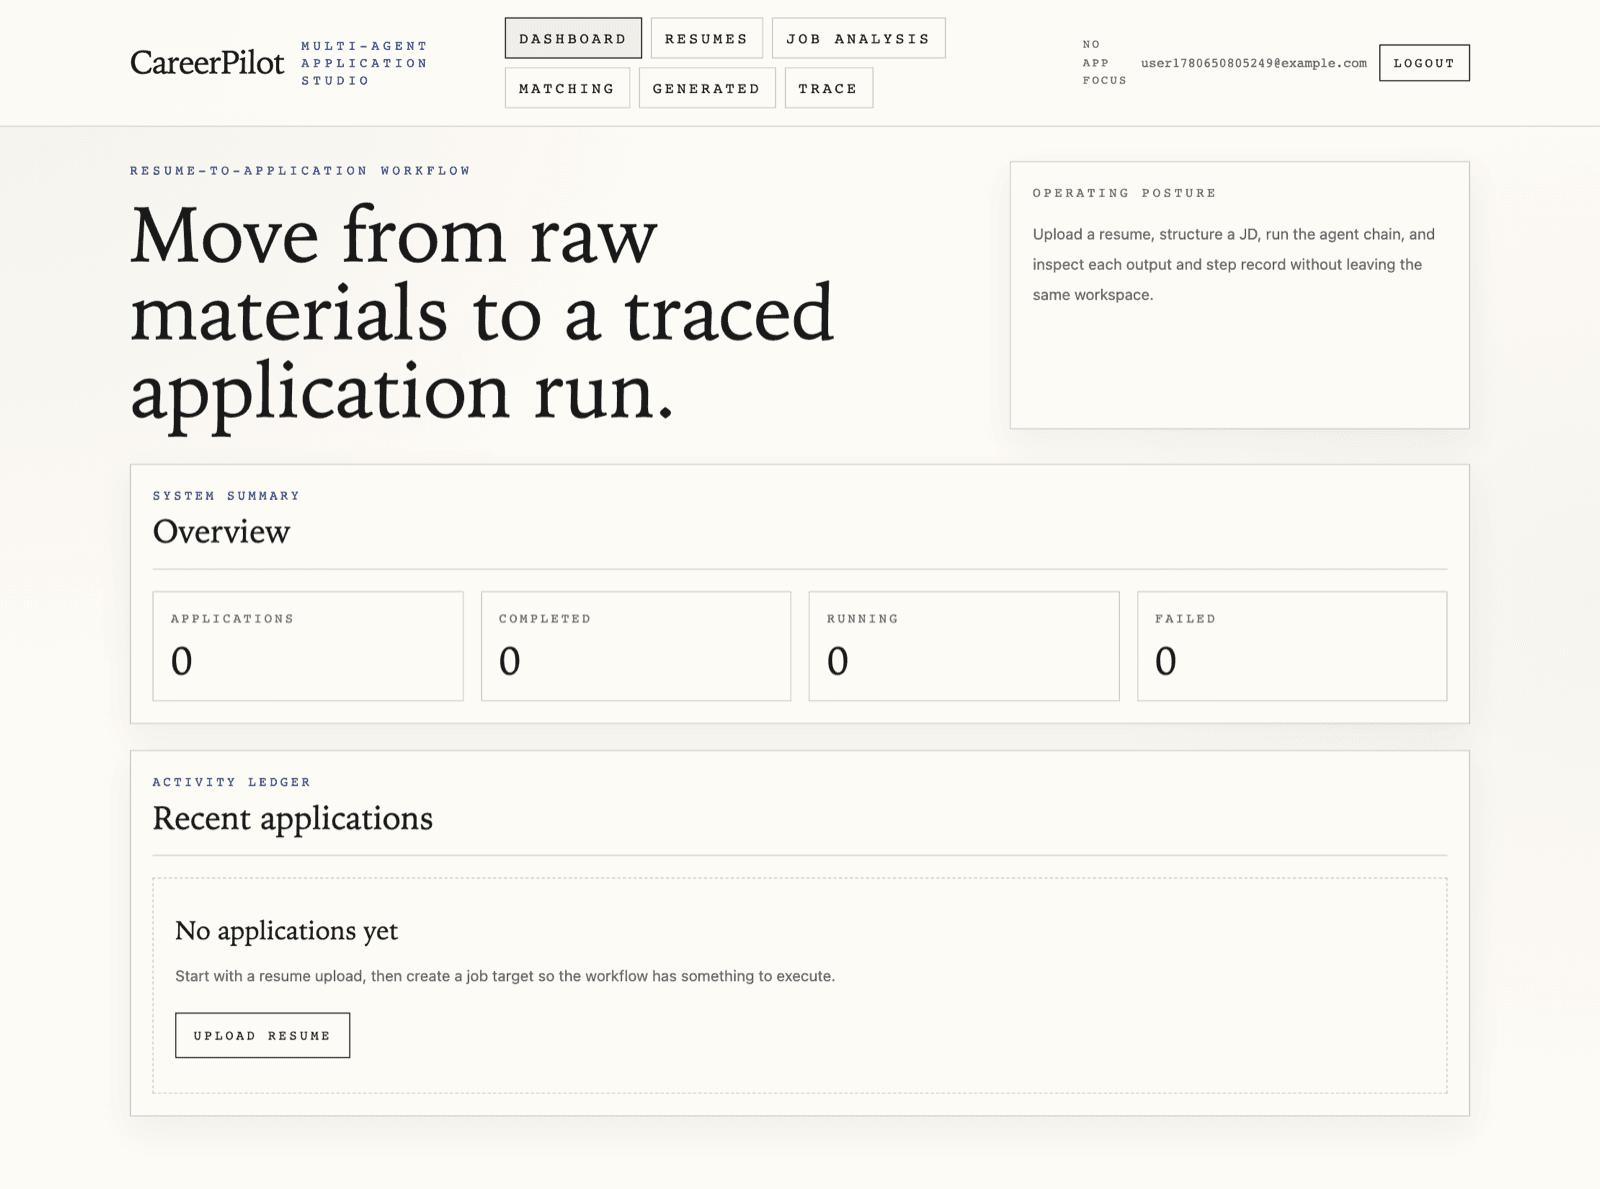Click the Multi-Agent Application Studio tagline
Viewport: 1600px width, 1189px height.
(364, 63)
